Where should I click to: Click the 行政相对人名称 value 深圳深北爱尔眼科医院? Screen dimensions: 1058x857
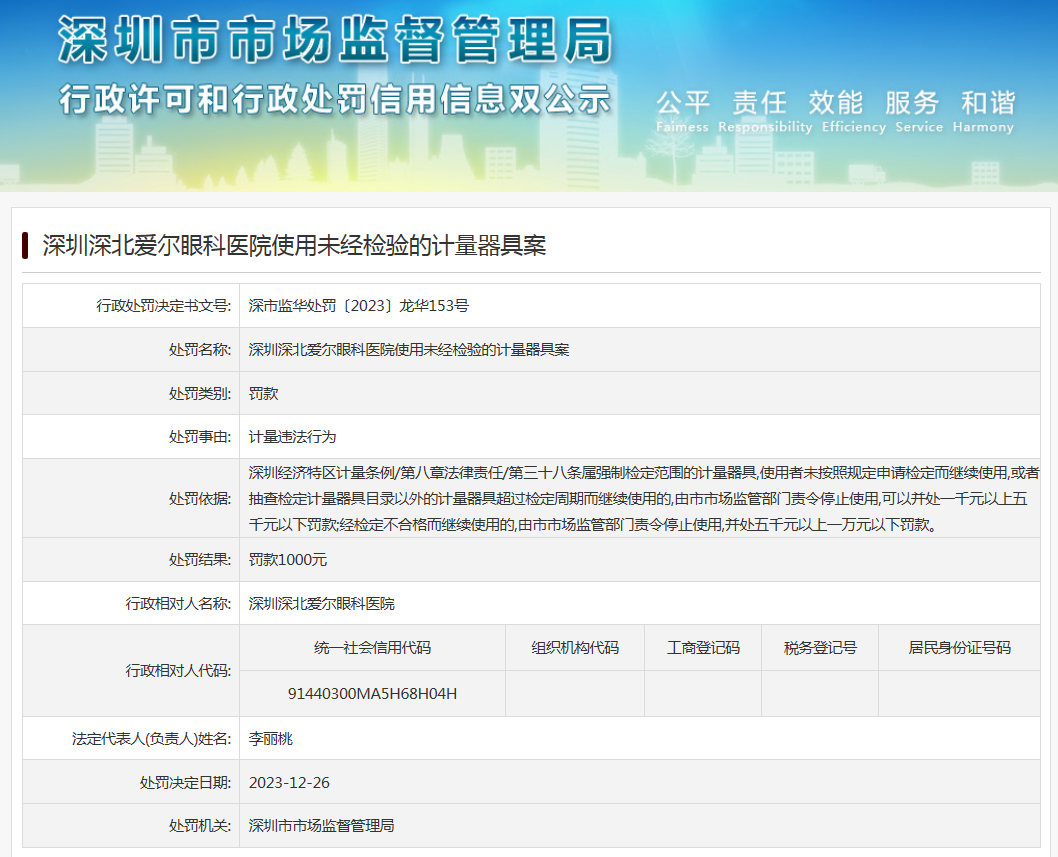(x=321, y=604)
